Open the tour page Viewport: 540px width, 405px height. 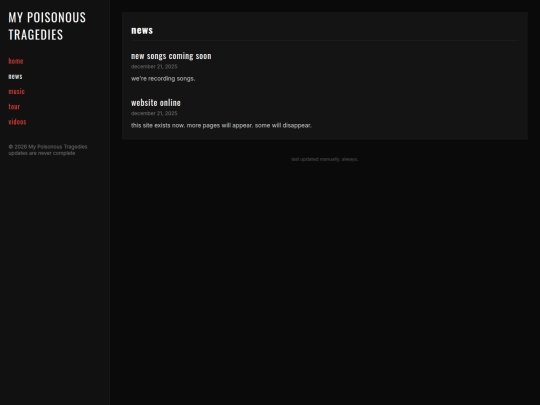14,106
